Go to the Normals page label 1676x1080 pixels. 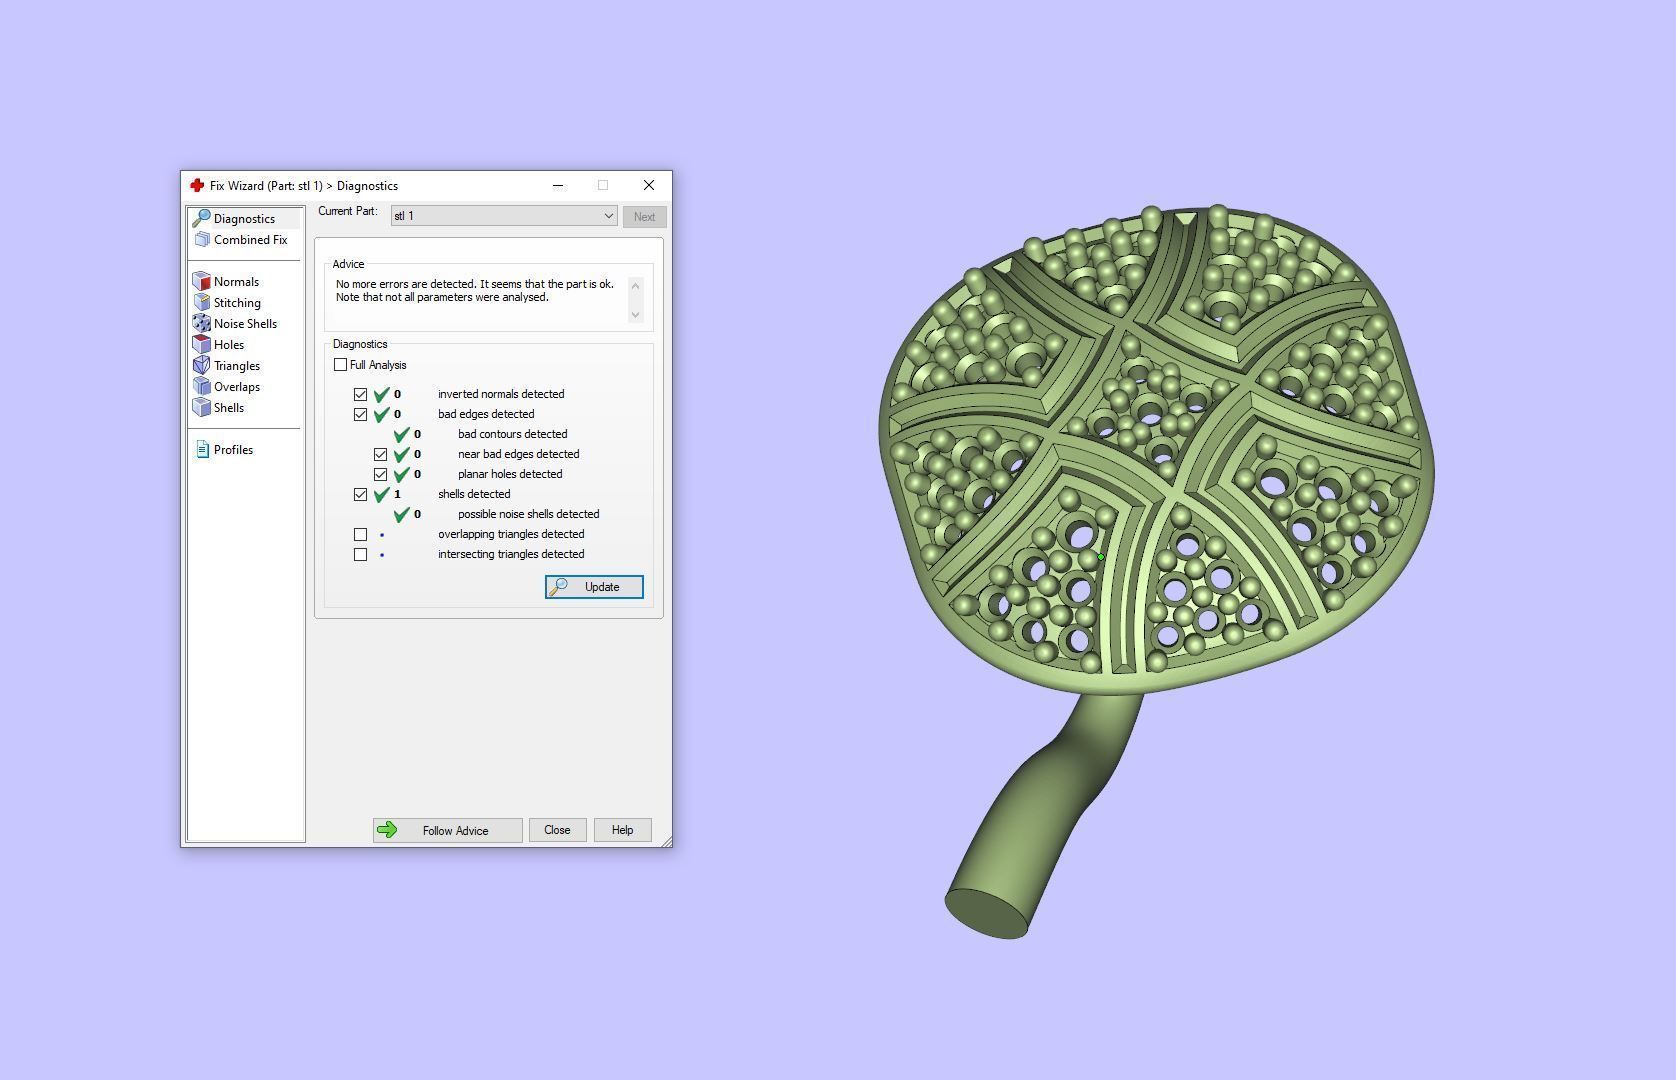[x=236, y=282]
